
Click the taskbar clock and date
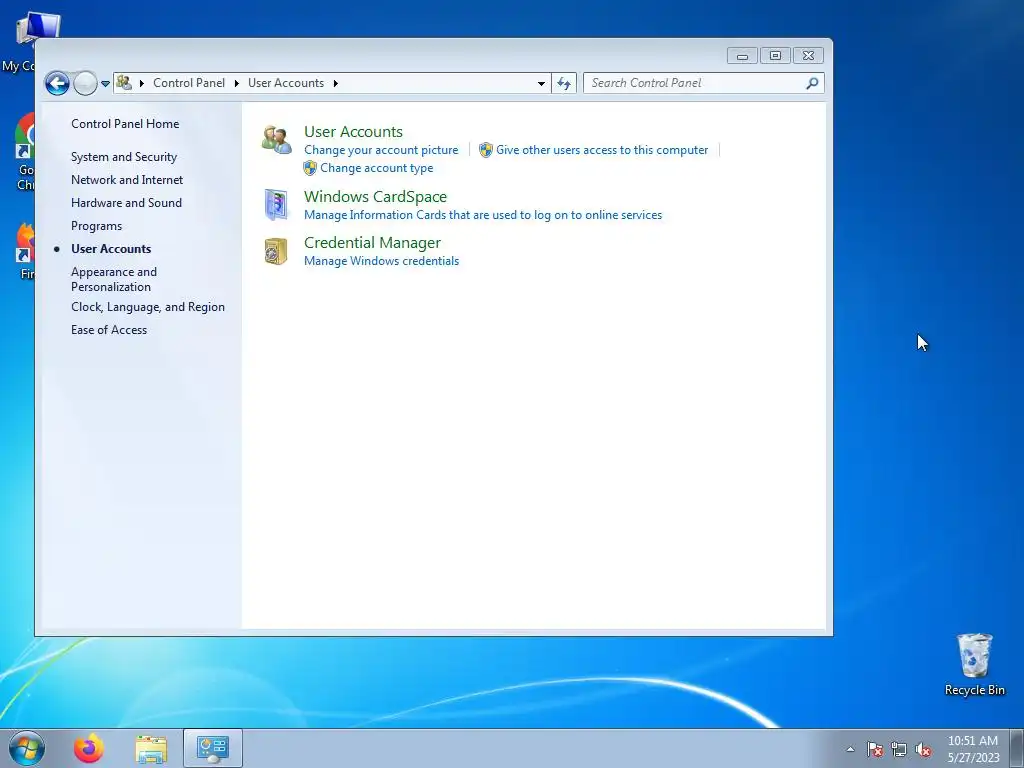tap(973, 749)
